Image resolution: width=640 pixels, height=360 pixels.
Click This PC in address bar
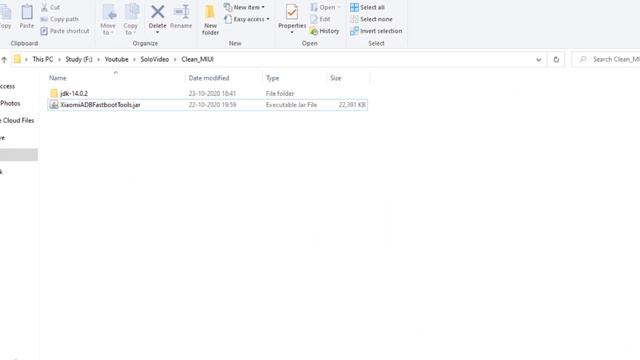tap(43, 60)
